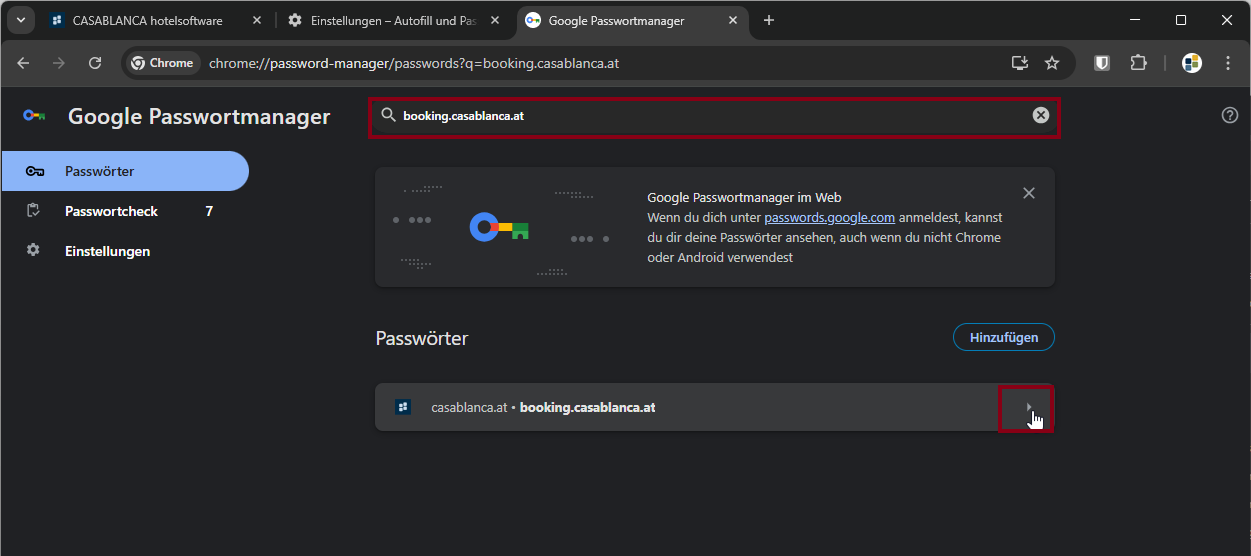Screen dimensions: 1251x556
Task: Dismiss the Passwortmanager im Web banner
Action: [x=1029, y=193]
